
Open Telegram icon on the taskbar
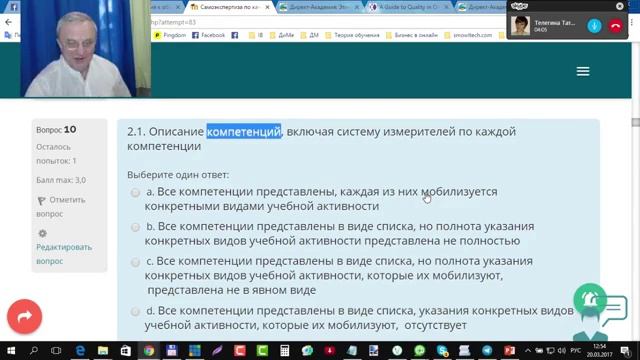487,351
